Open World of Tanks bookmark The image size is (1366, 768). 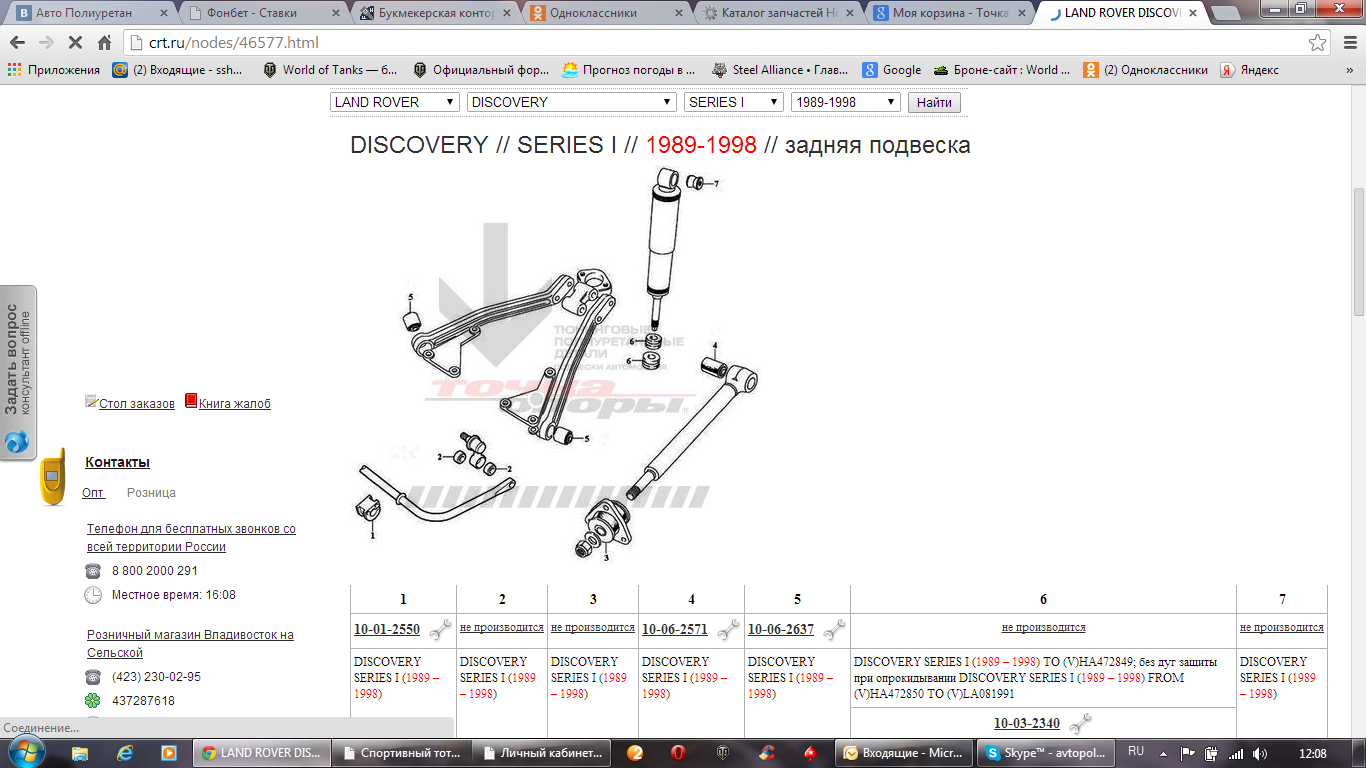(x=330, y=70)
